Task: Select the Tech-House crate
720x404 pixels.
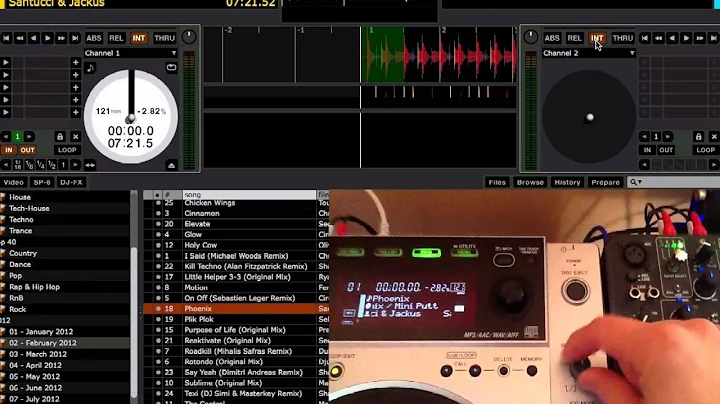Action: (x=29, y=208)
